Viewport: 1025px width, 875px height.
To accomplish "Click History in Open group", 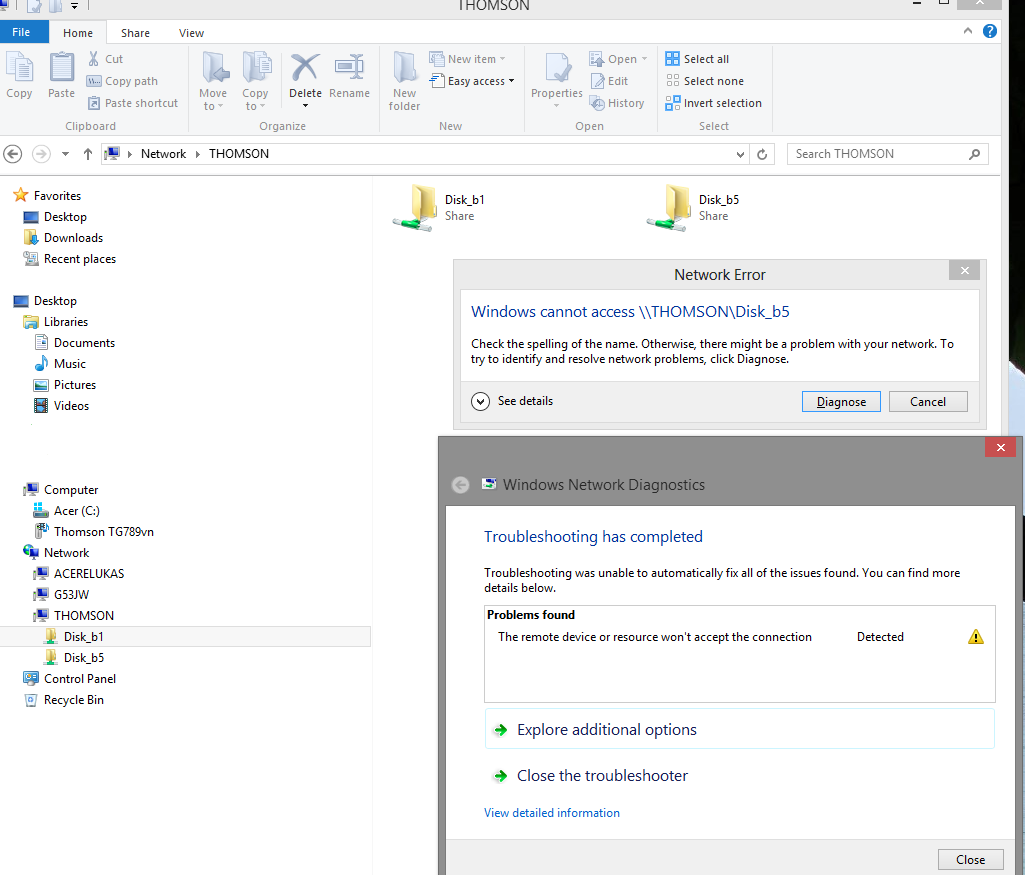I will click(x=617, y=103).
